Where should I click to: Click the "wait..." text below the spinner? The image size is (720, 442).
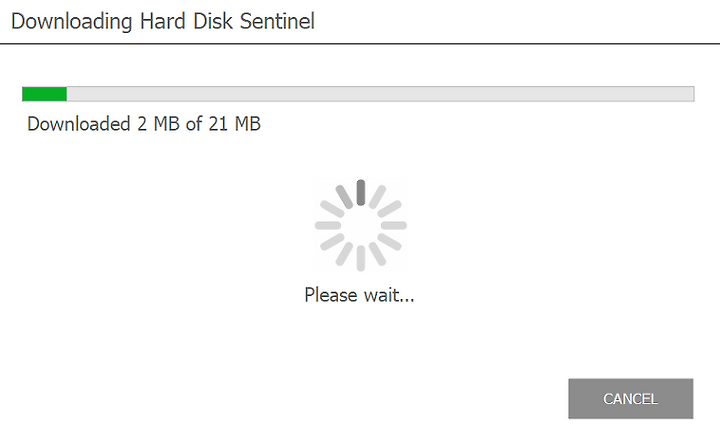[389, 295]
